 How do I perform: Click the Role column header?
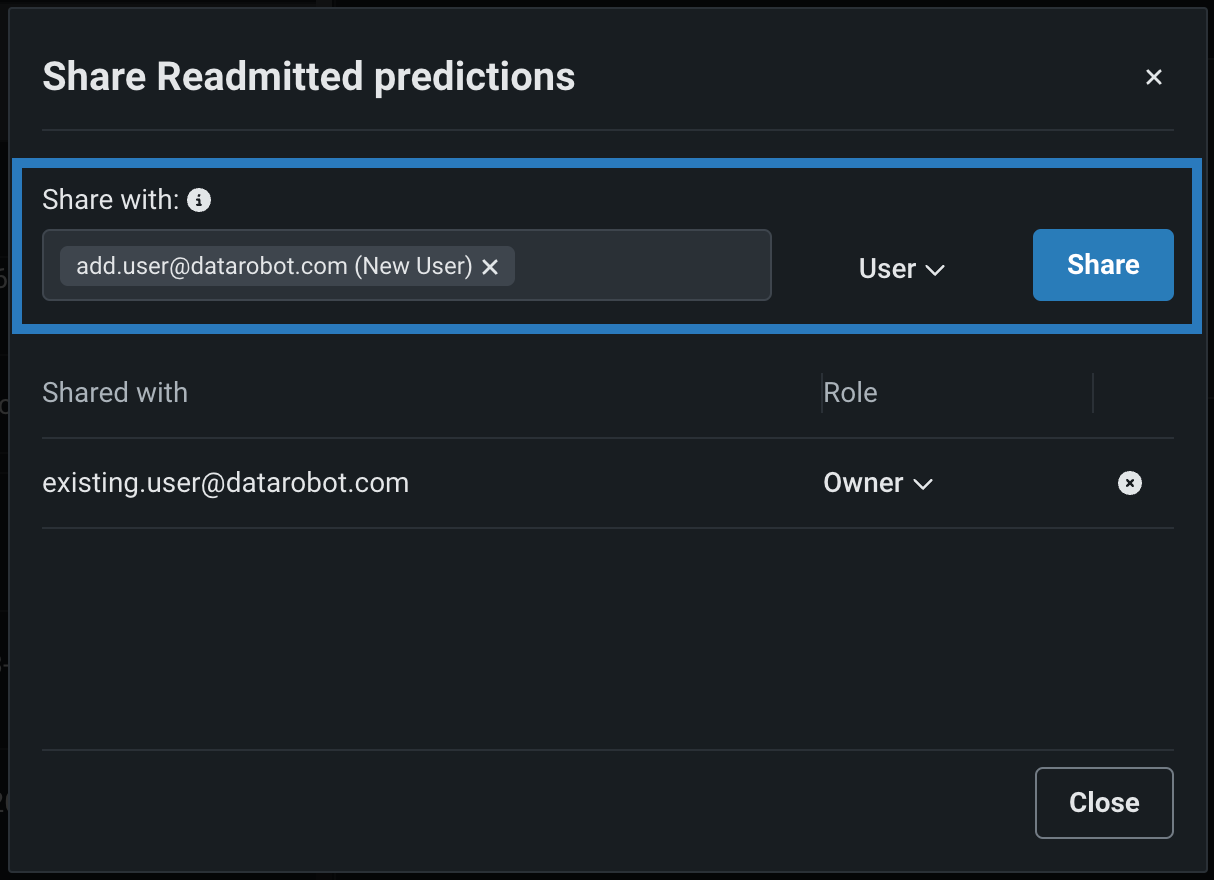pyautogui.click(x=850, y=392)
